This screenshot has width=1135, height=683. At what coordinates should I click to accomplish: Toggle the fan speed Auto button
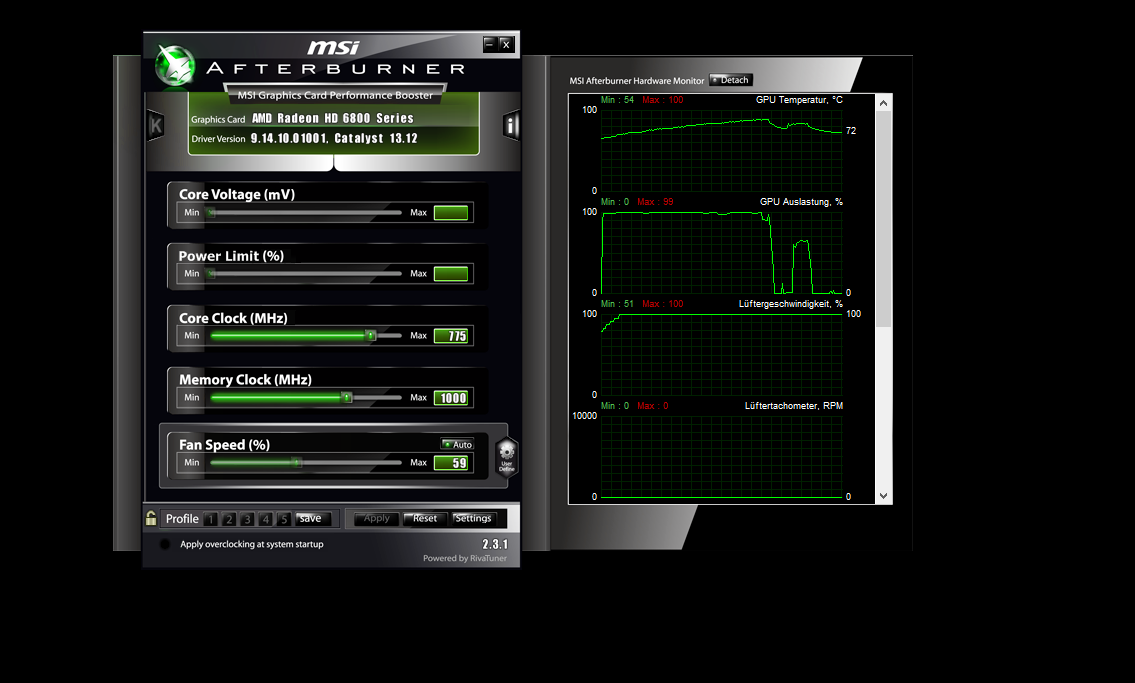[x=457, y=444]
